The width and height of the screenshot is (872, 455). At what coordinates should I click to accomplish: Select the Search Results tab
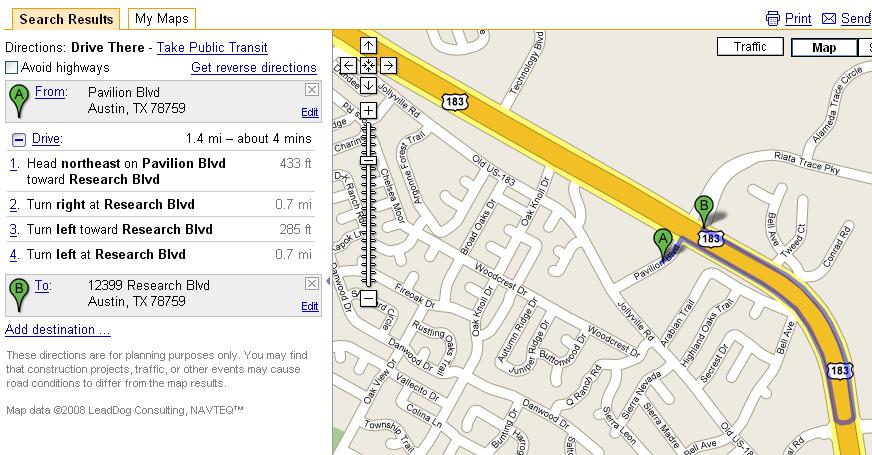point(66,19)
